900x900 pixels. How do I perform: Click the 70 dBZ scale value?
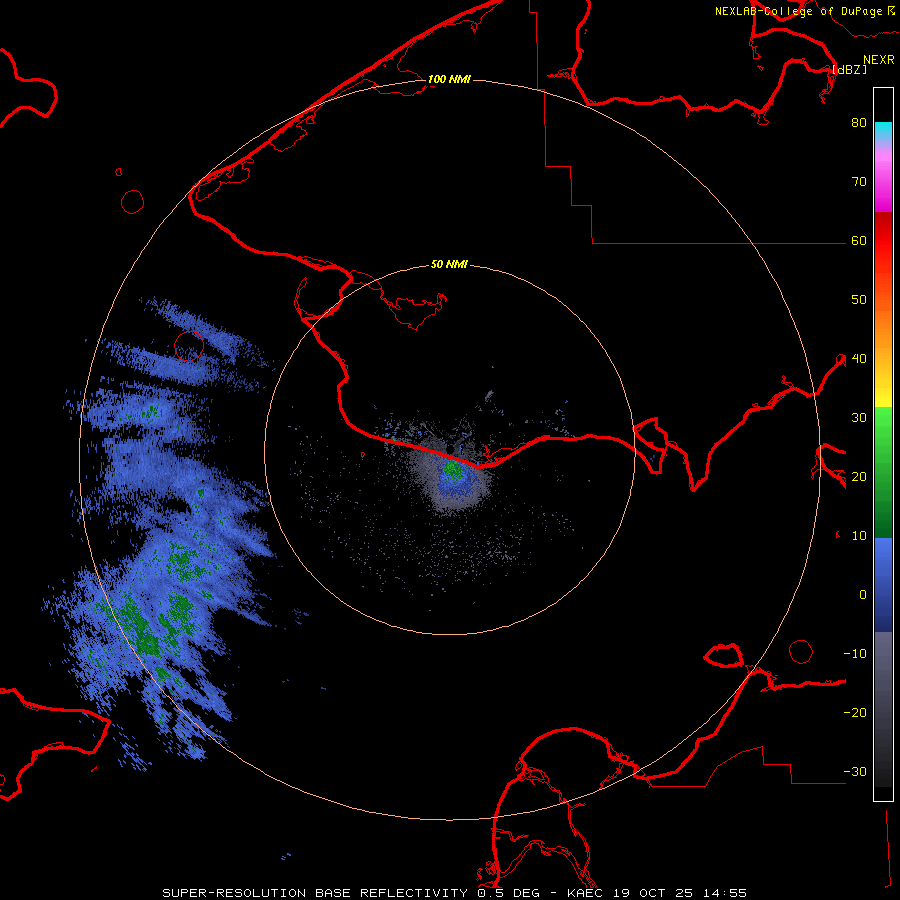coord(859,182)
